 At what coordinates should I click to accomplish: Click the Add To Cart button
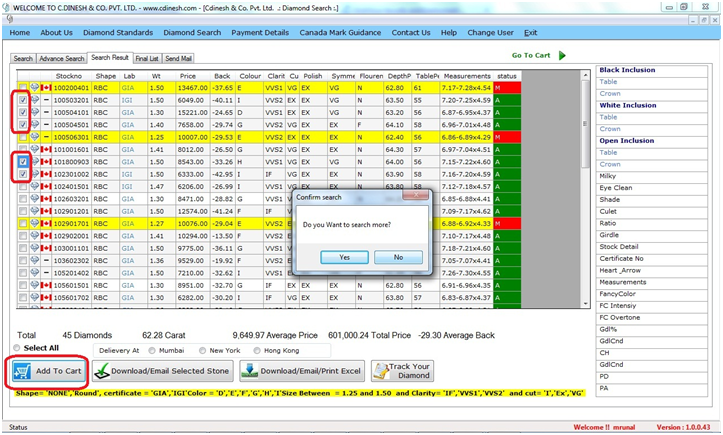coord(49,371)
